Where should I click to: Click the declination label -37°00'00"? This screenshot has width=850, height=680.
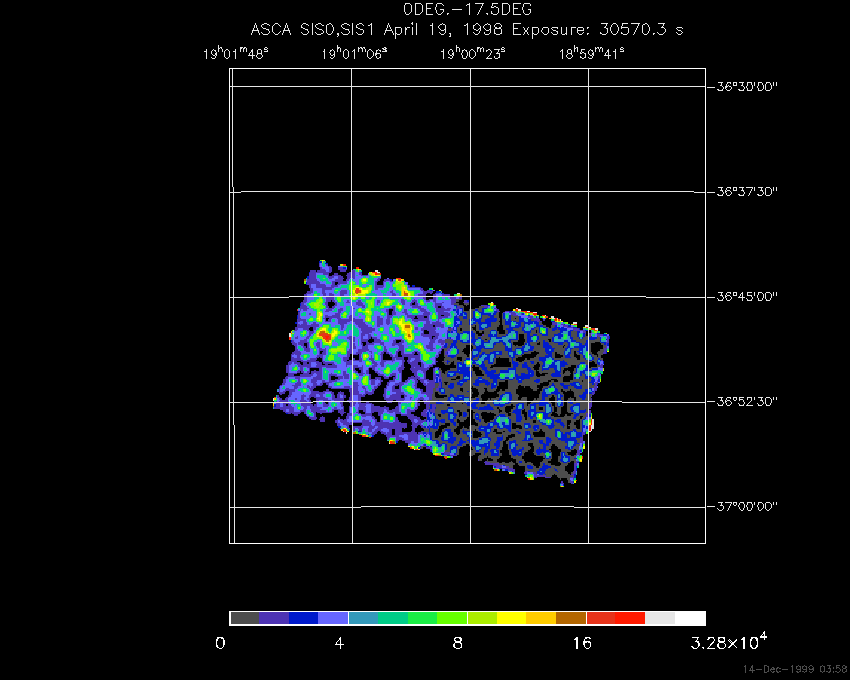(744, 506)
